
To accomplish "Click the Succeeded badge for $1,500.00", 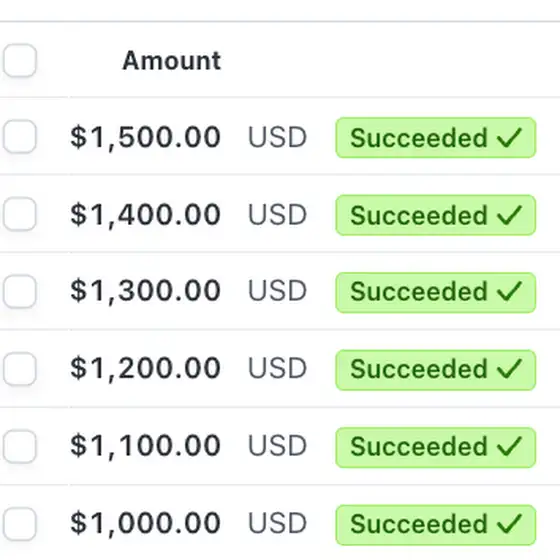I will point(436,138).
